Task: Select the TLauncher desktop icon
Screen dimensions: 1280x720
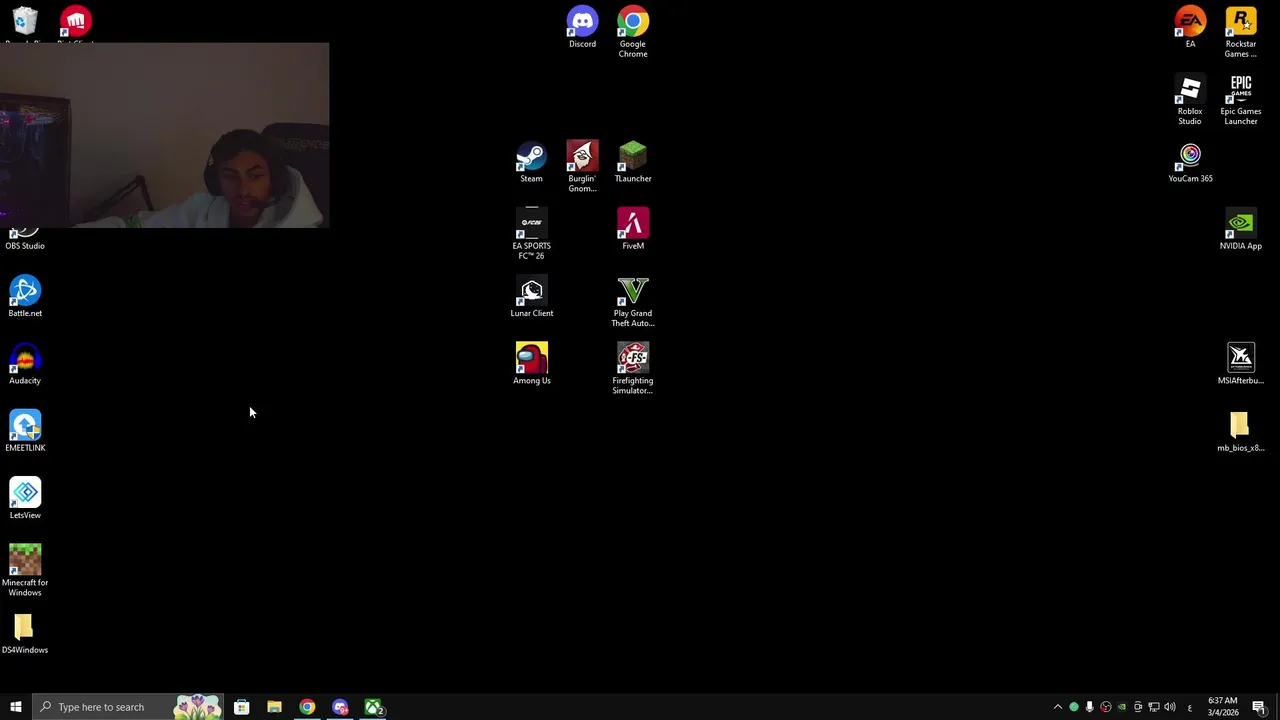Action: pyautogui.click(x=632, y=162)
